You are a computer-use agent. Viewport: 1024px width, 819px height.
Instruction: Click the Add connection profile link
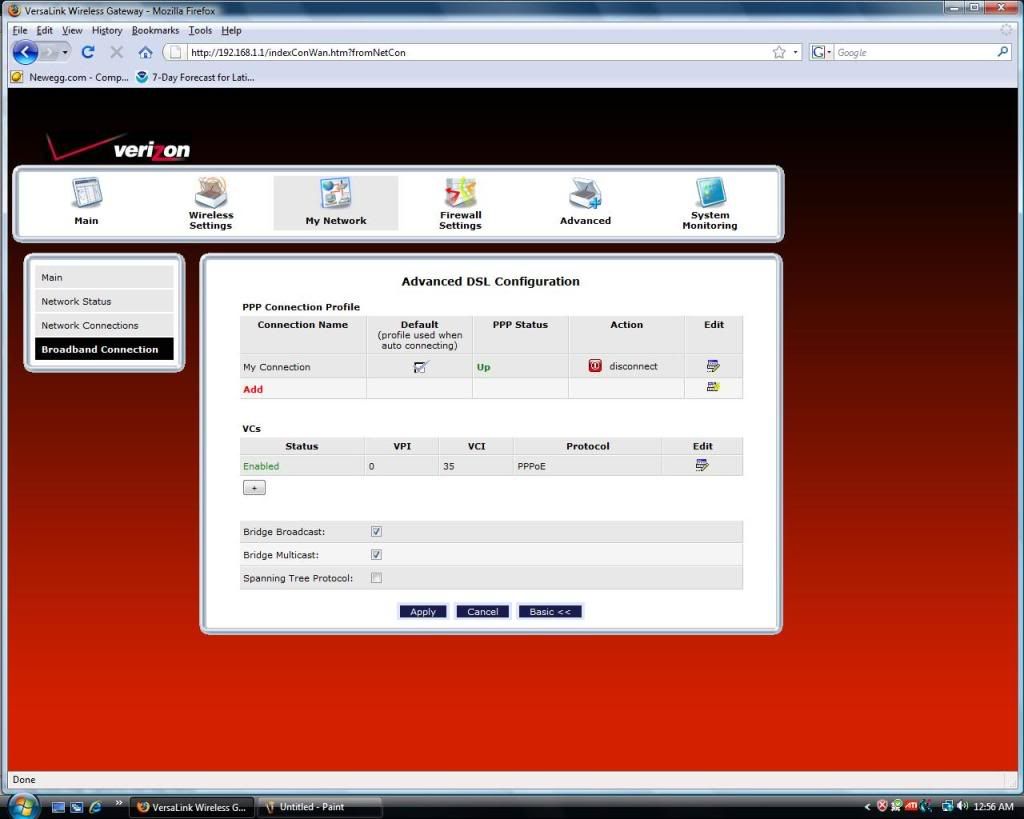click(x=253, y=390)
